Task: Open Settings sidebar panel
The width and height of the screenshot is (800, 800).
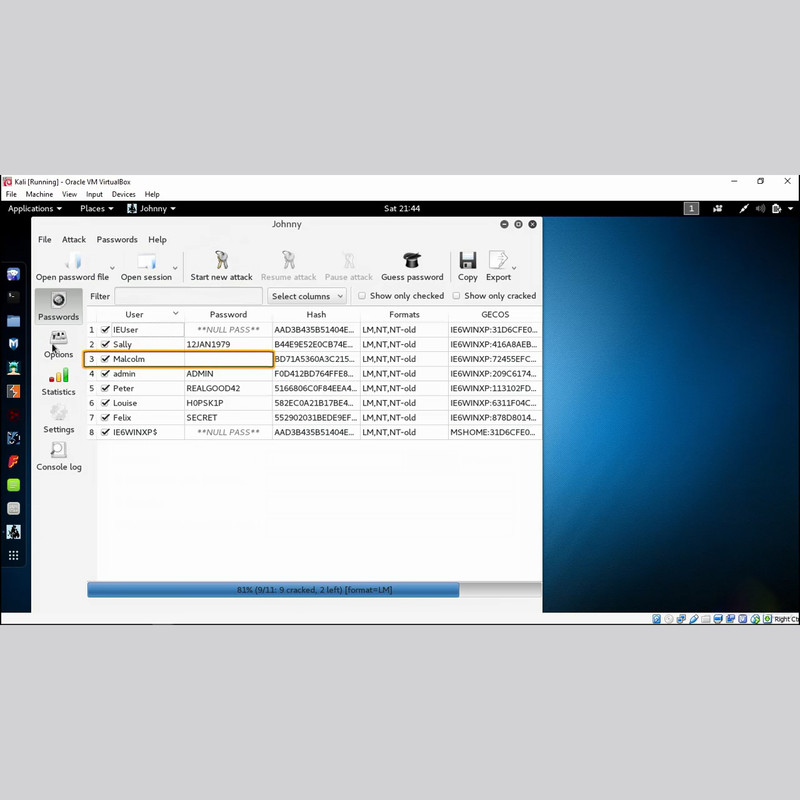Action: click(59, 419)
